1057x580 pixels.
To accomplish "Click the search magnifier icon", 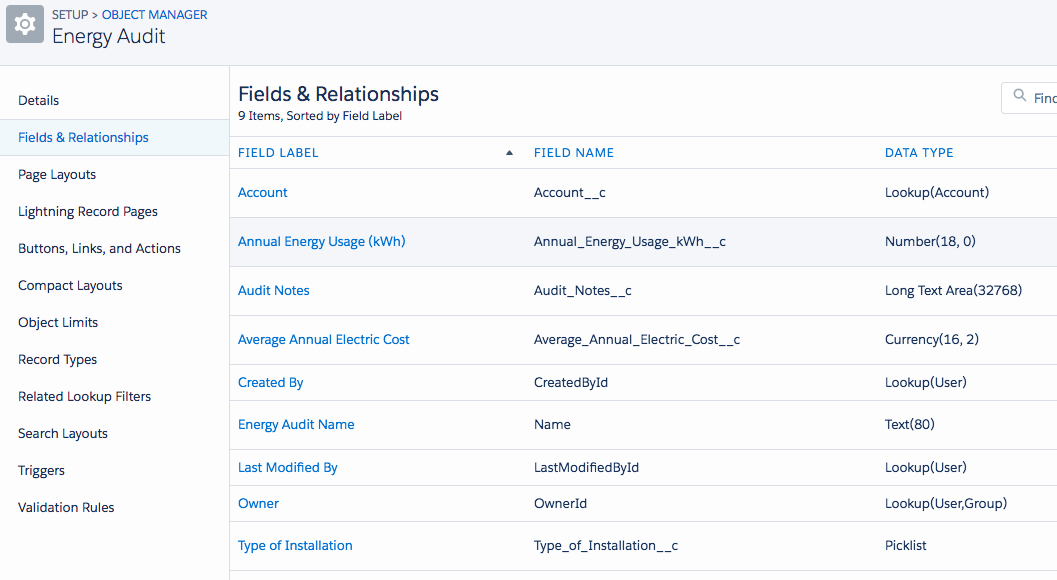I will tap(1020, 97).
